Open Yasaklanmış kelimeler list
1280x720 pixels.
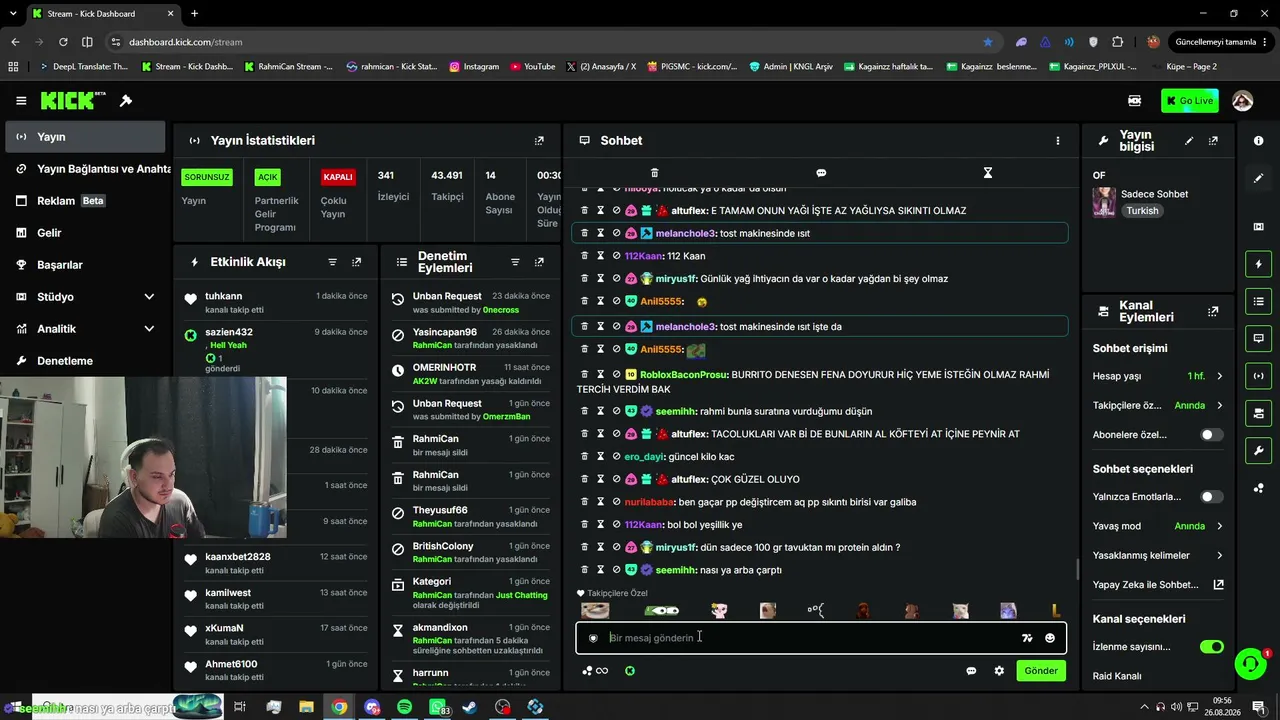1158,555
